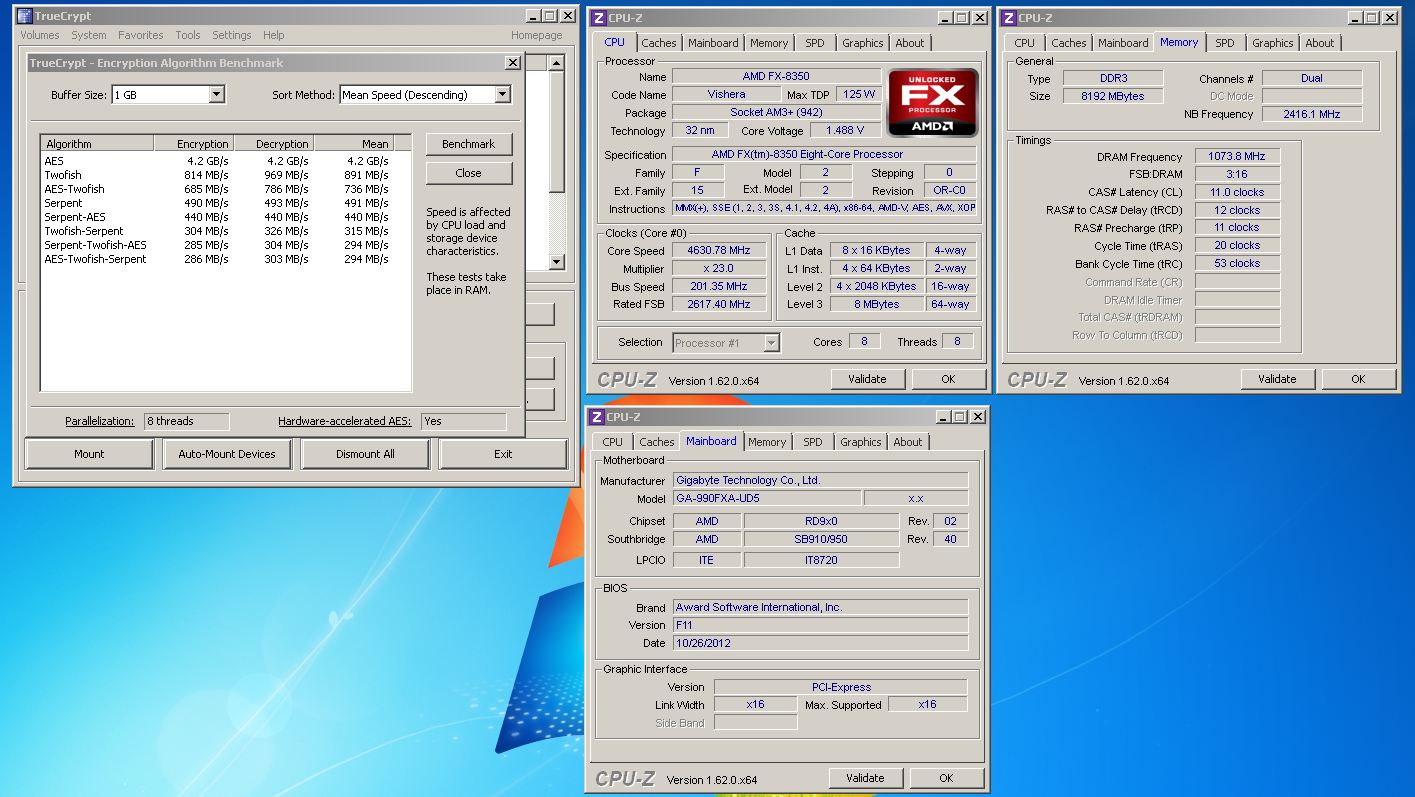Expand the Sort Method dropdown
Image resolution: width=1415 pixels, height=797 pixels.
point(502,95)
